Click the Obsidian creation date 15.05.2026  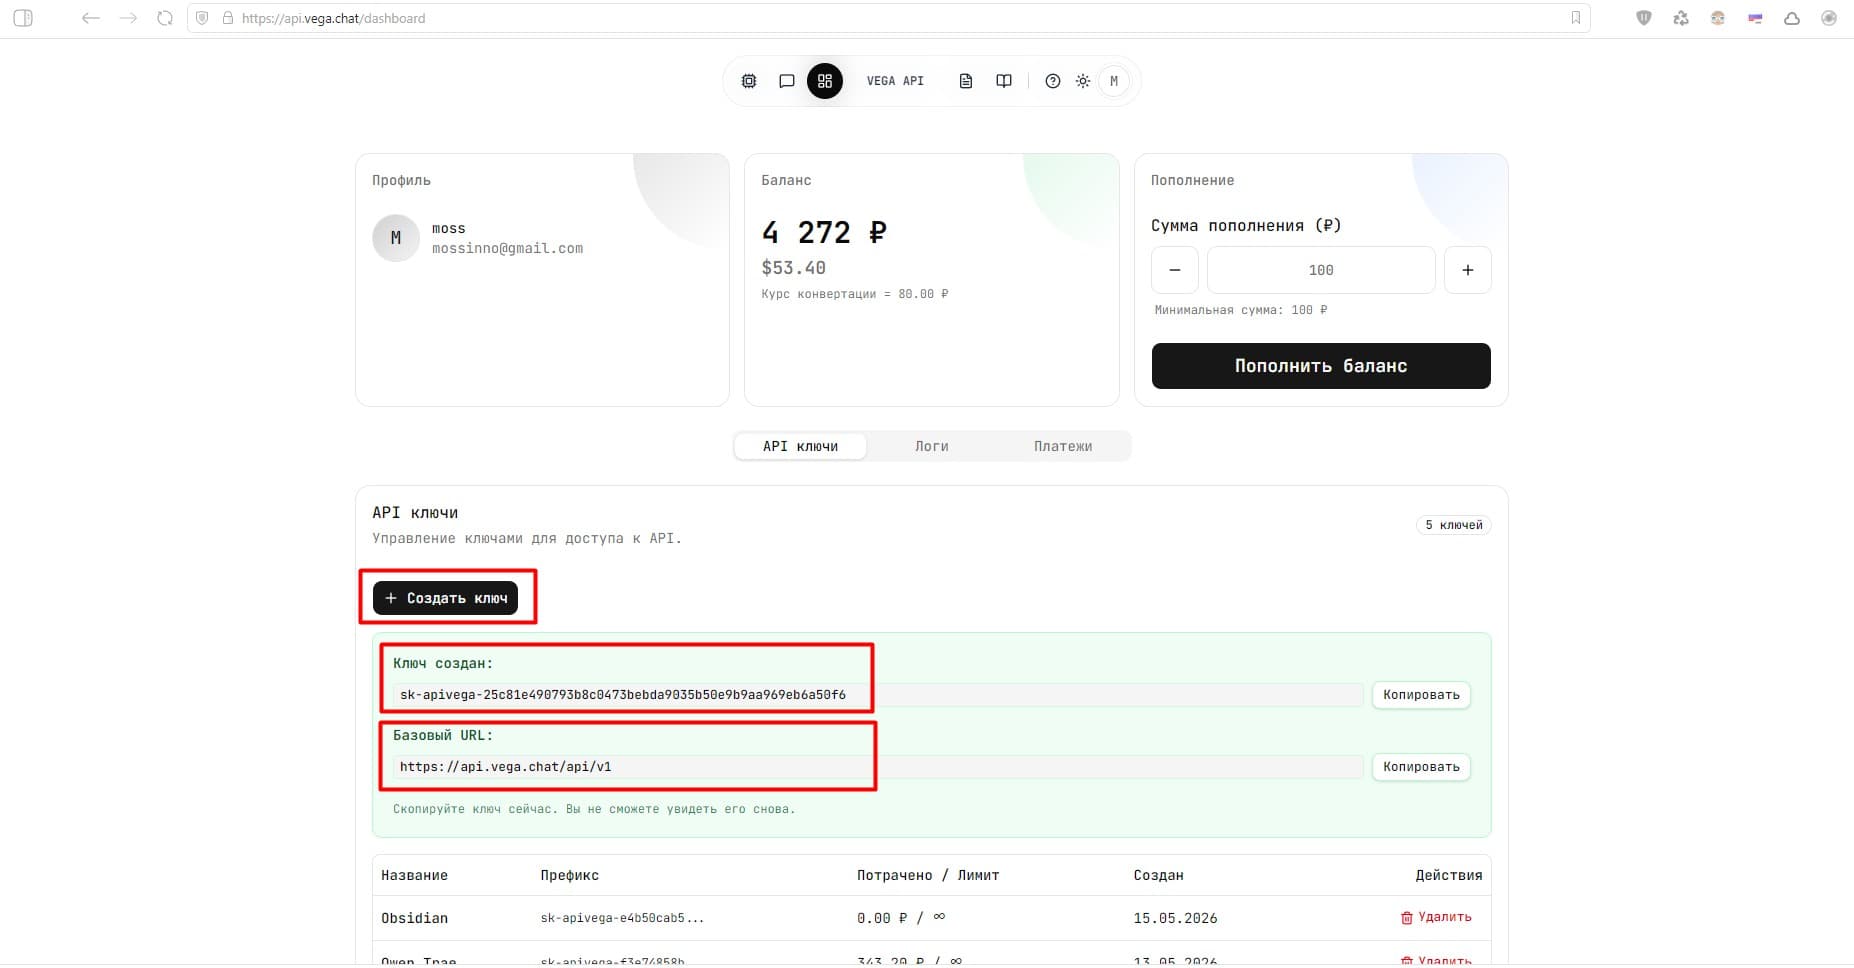click(x=1175, y=918)
